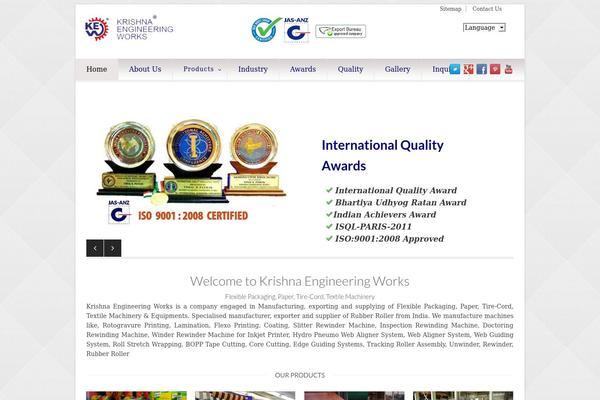Screen dimensions: 600x400
Task: Open the Quality menu item
Action: coord(350,69)
